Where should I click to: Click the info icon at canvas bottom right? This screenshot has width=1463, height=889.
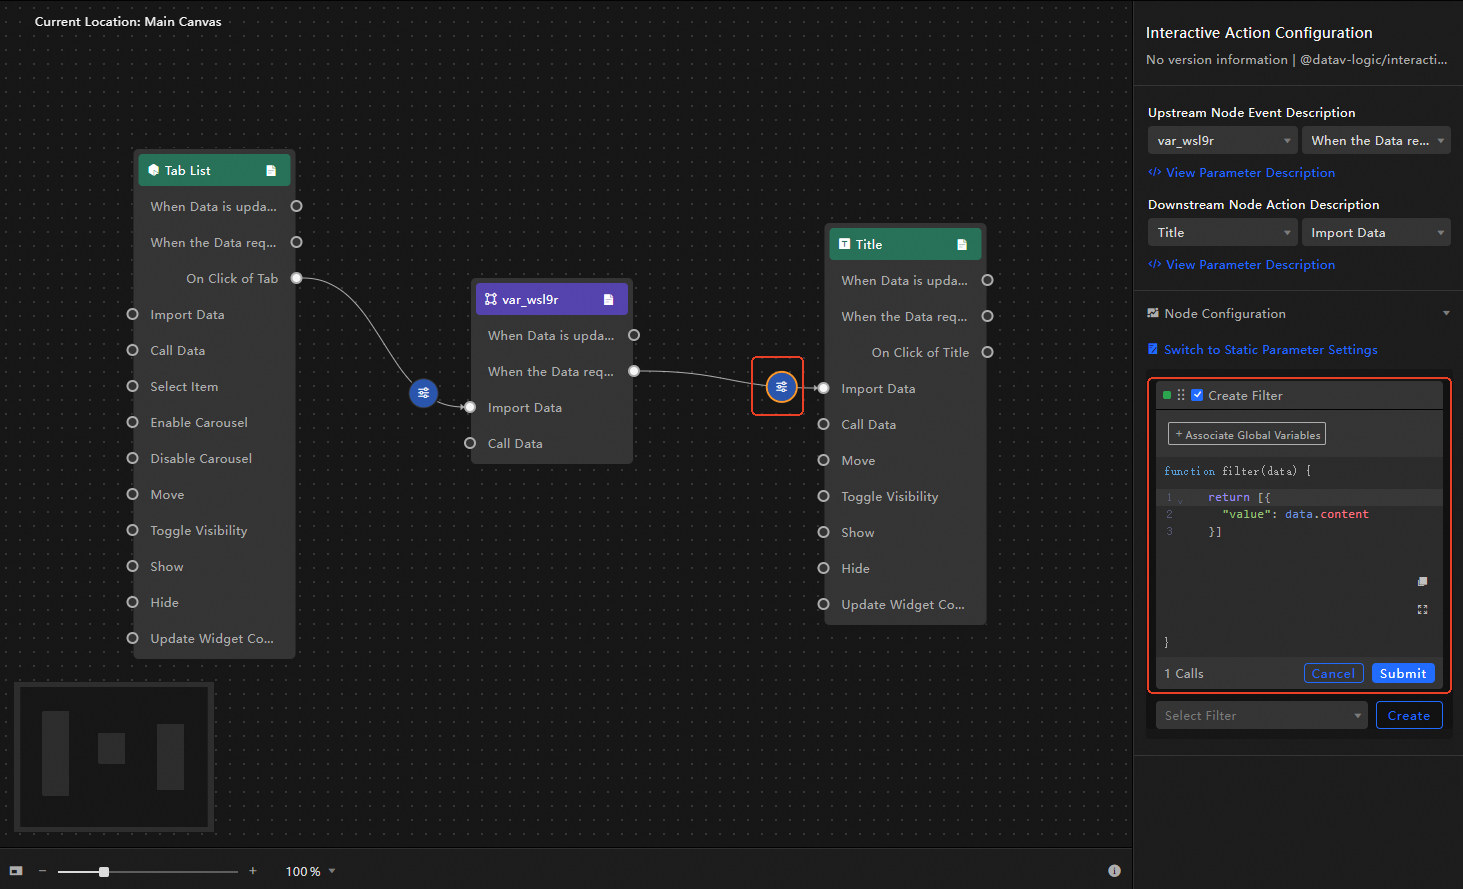[x=1114, y=871]
